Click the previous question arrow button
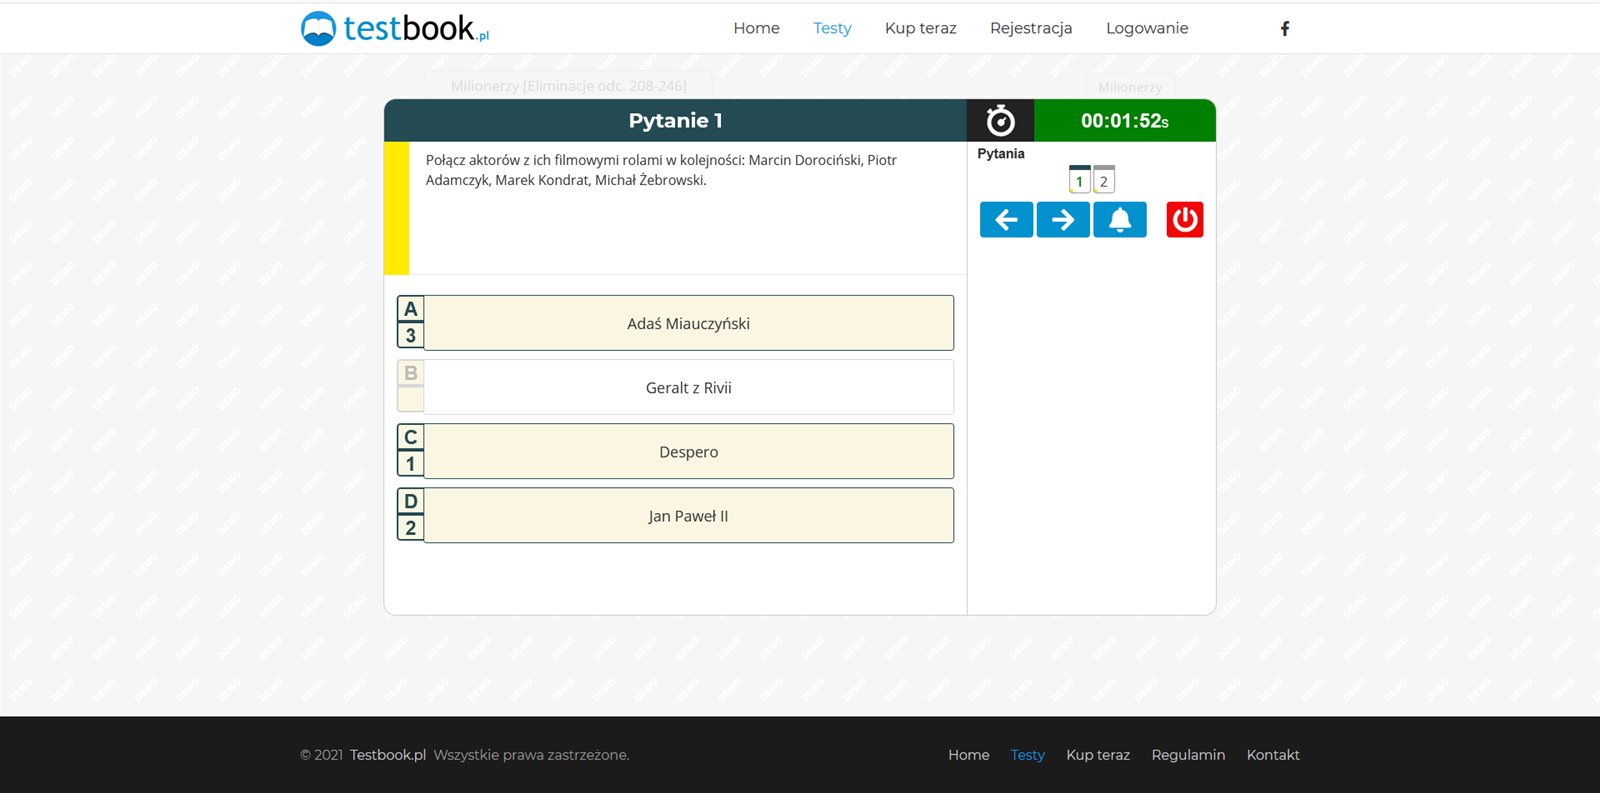 pyautogui.click(x=1006, y=220)
